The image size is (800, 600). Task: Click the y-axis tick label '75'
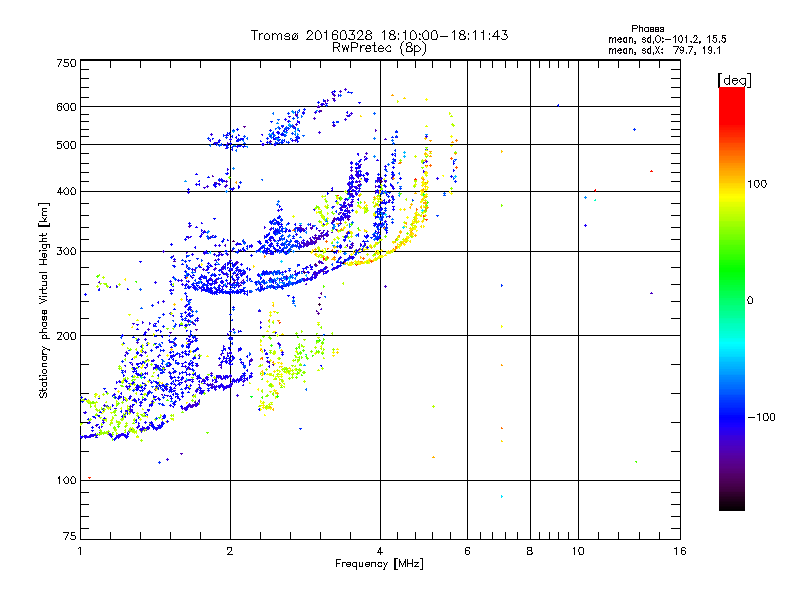click(x=70, y=536)
